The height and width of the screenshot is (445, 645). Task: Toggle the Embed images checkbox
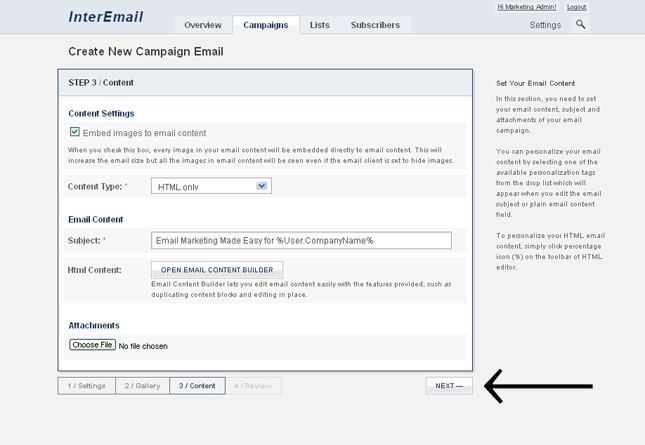point(75,132)
